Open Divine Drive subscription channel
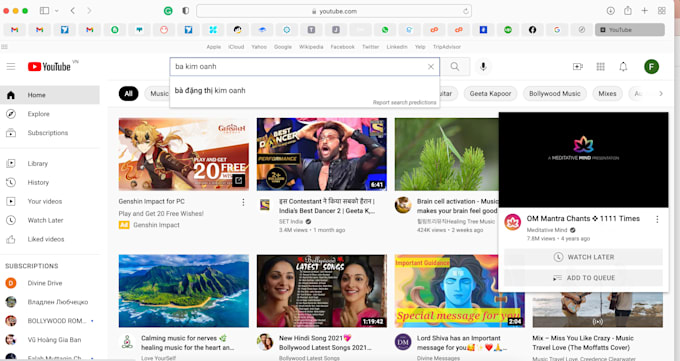 pyautogui.click(x=50, y=283)
